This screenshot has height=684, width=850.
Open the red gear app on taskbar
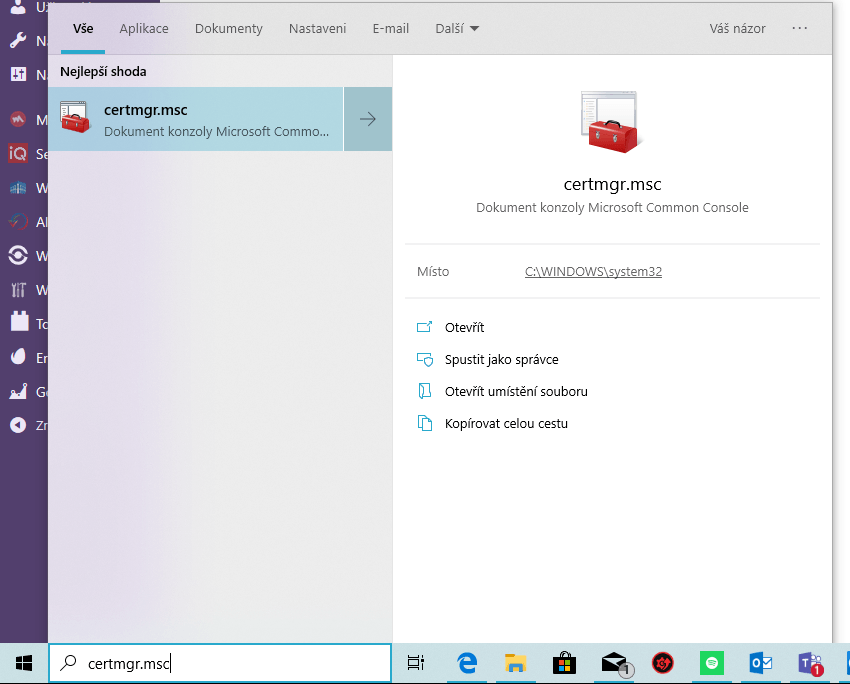662,663
